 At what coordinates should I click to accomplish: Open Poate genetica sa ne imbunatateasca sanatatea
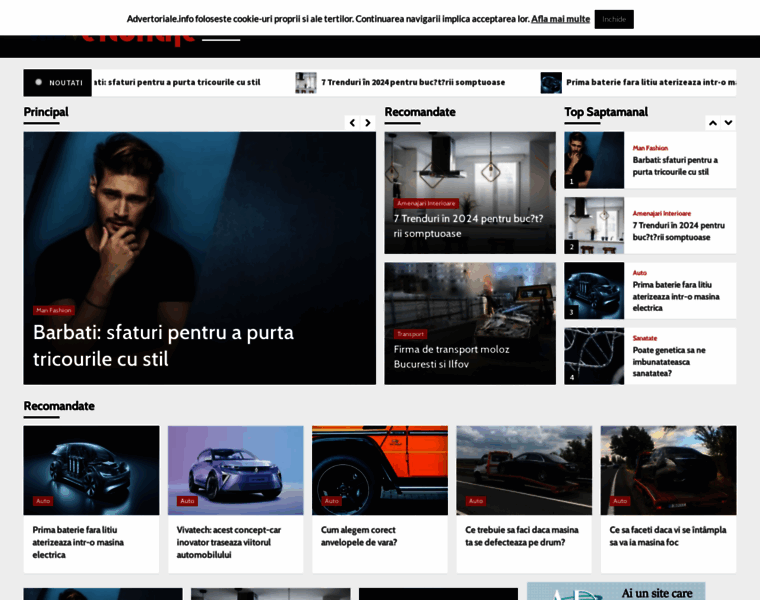[x=669, y=362]
